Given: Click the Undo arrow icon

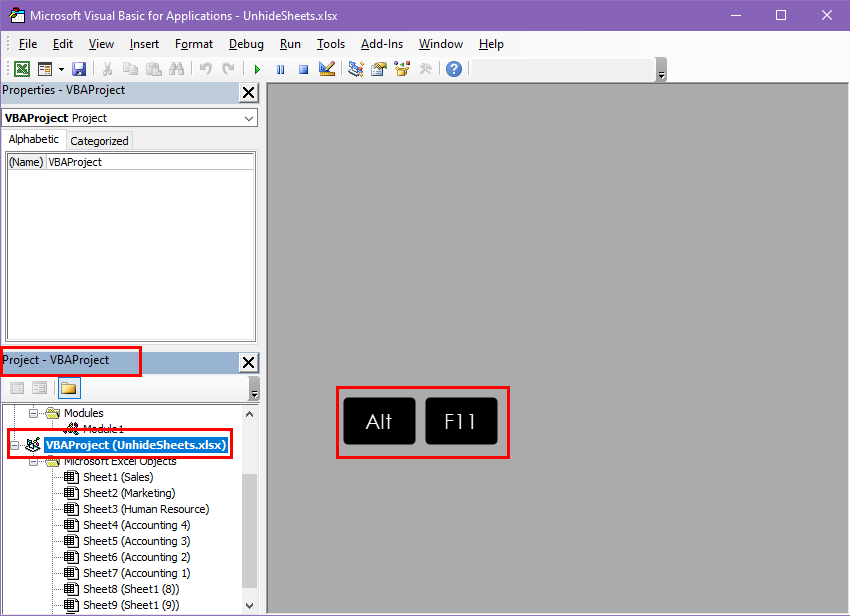Looking at the screenshot, I should tap(205, 69).
